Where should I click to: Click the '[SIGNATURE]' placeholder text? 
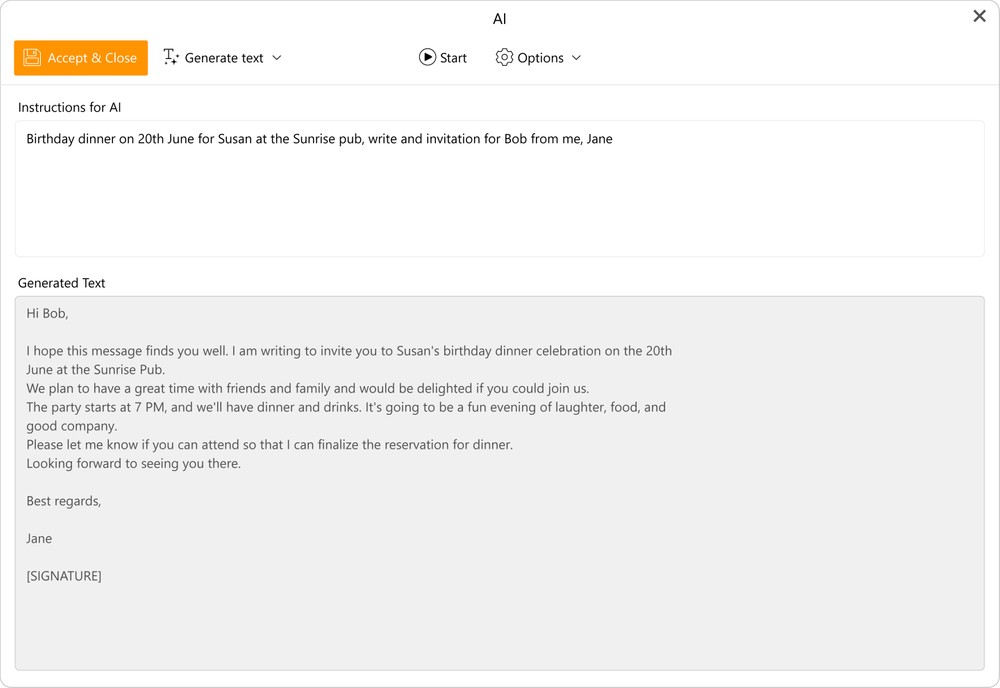pos(64,576)
